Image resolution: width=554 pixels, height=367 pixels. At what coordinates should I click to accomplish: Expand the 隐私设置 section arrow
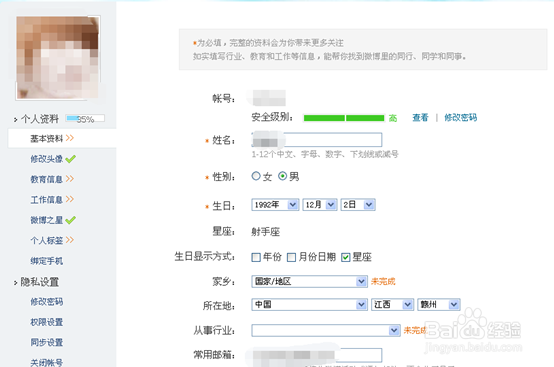point(16,283)
